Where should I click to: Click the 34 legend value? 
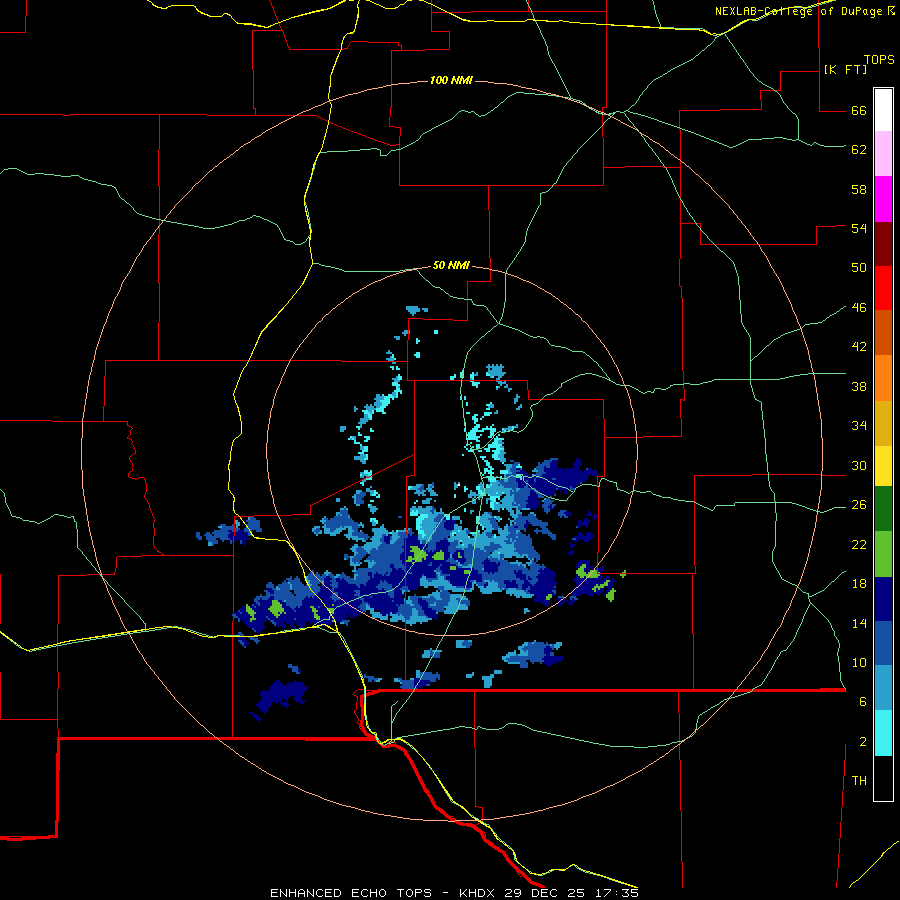coord(859,425)
